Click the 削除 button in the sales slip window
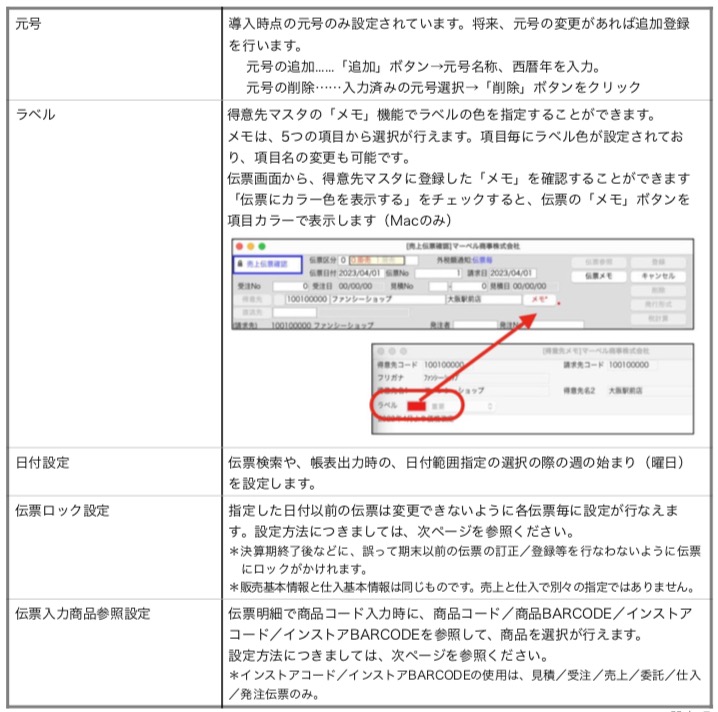Screen dimensions: 718x712 pyautogui.click(x=655, y=290)
